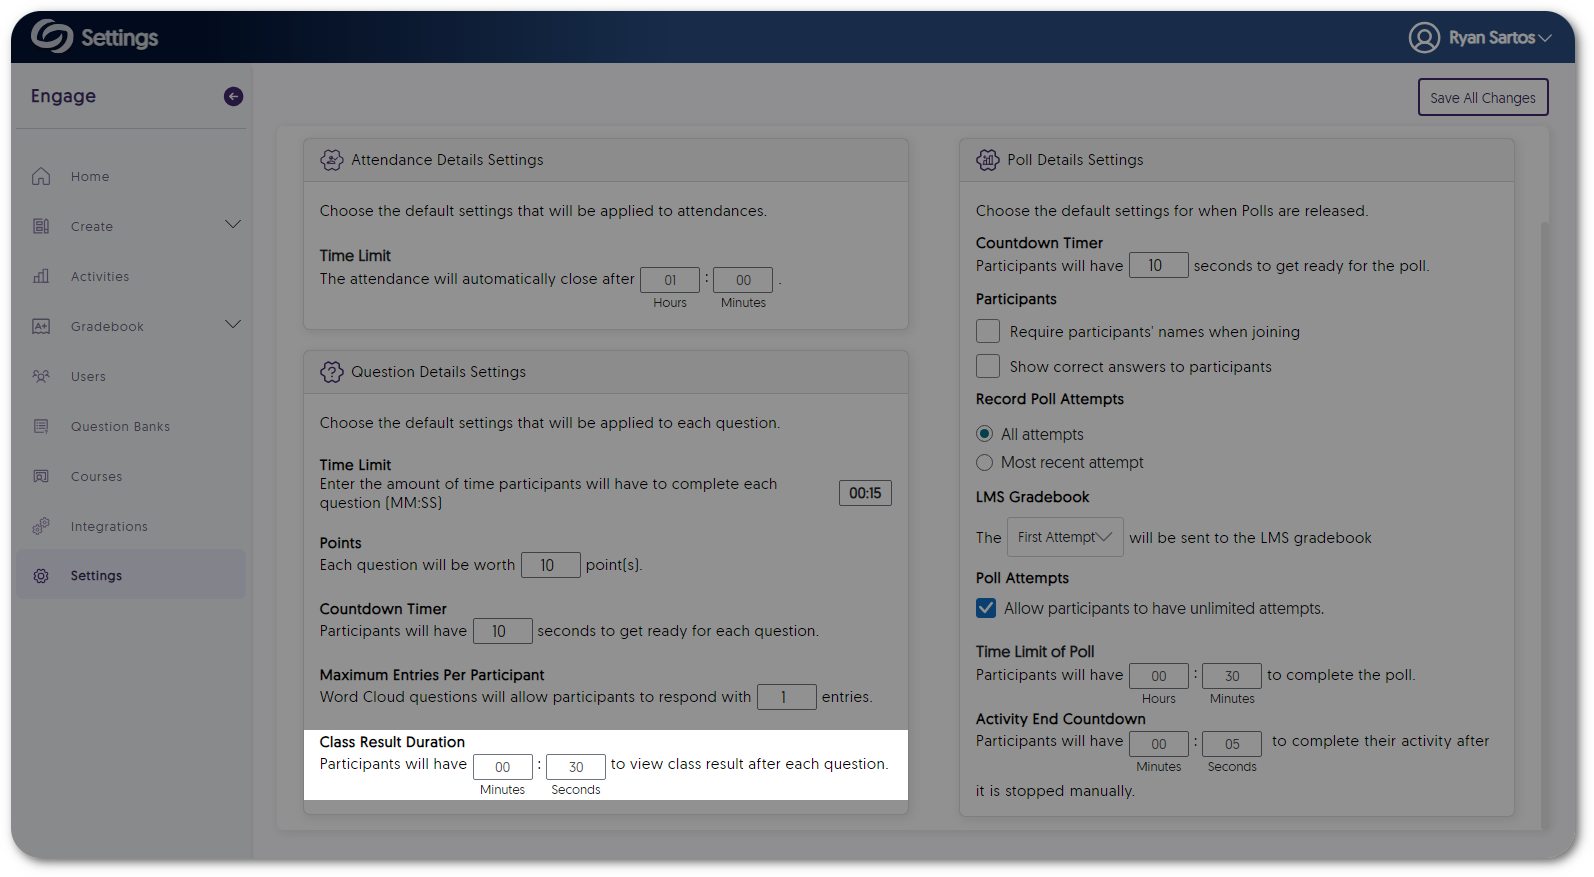Enable Require participants' names when joining
This screenshot has height=877, width=1594.
coord(988,332)
